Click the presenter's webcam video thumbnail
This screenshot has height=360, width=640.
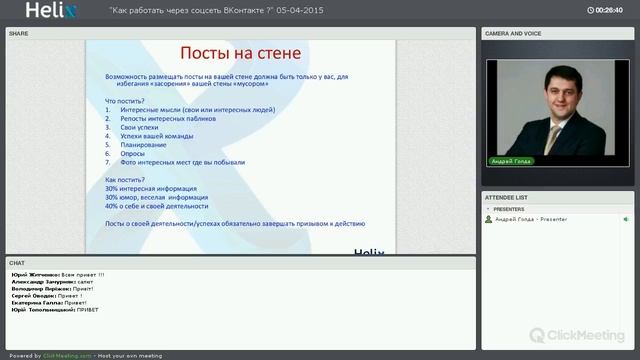(x=558, y=113)
